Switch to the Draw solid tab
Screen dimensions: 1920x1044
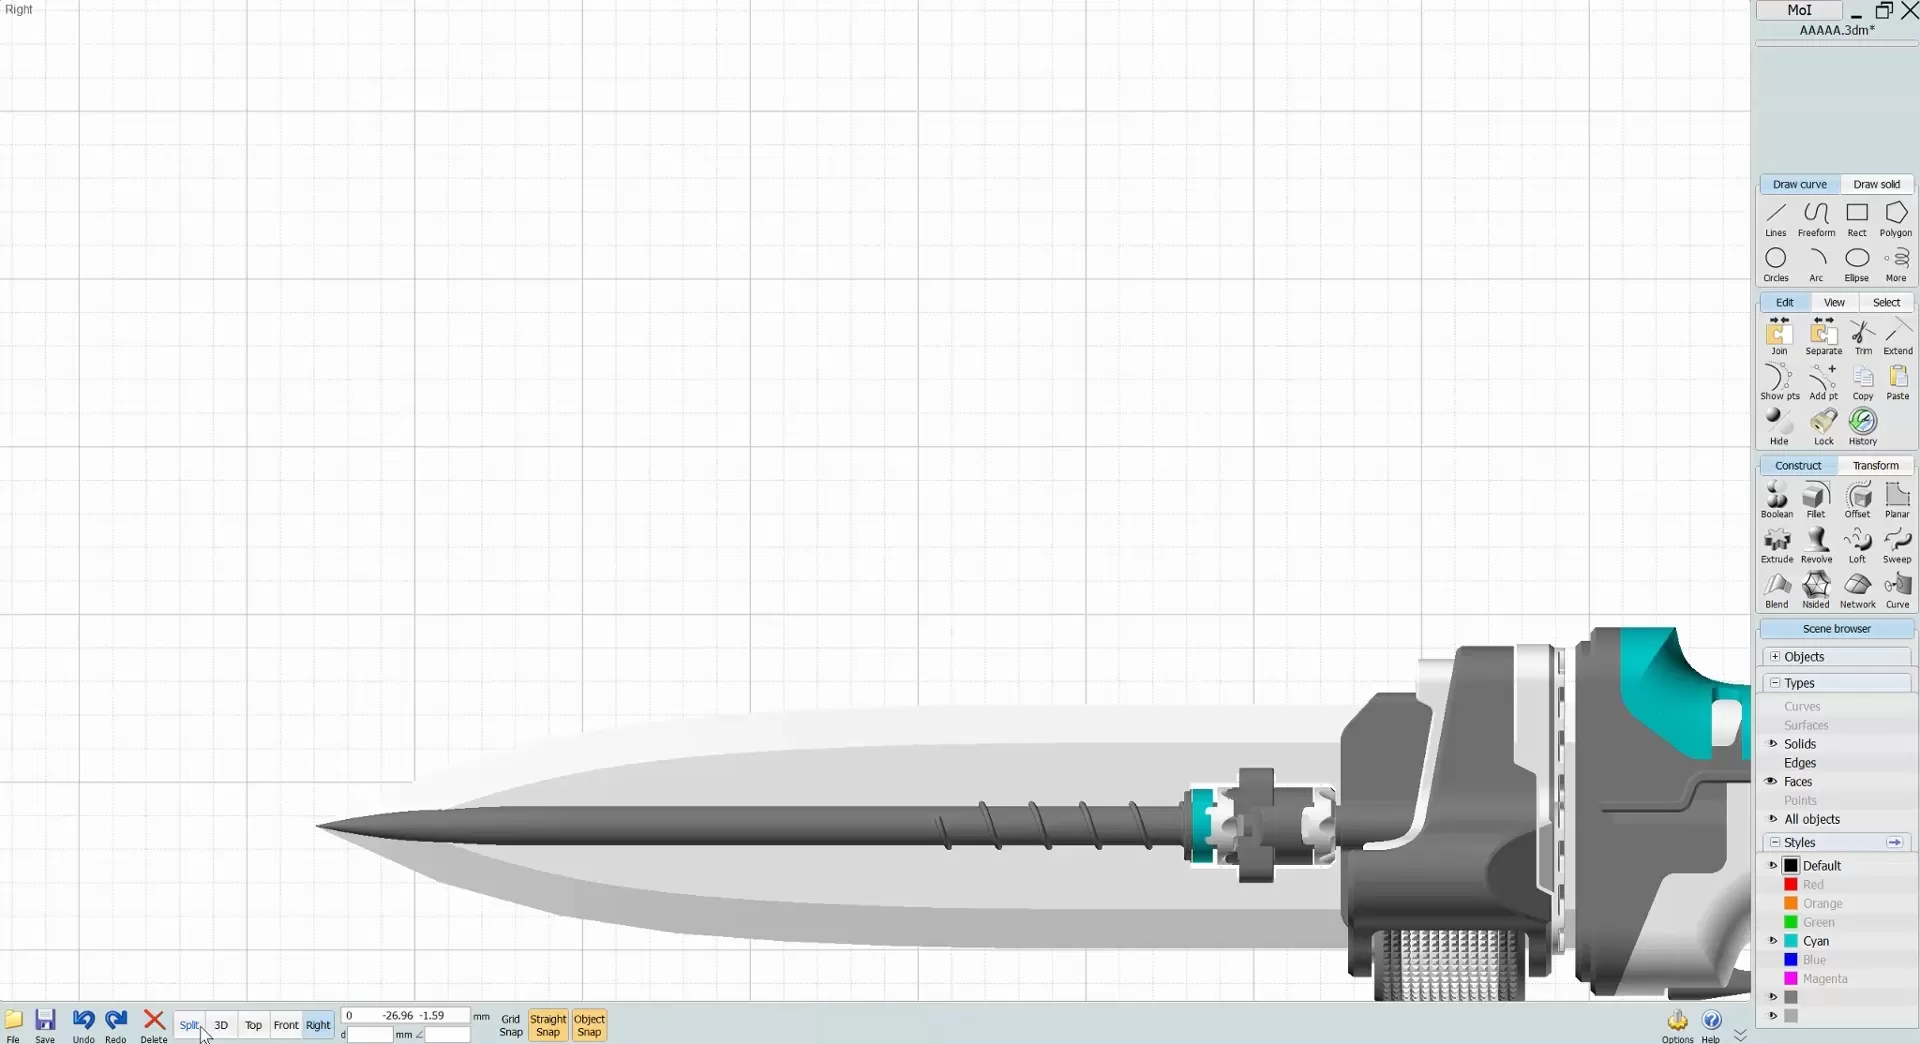pyautogui.click(x=1876, y=184)
